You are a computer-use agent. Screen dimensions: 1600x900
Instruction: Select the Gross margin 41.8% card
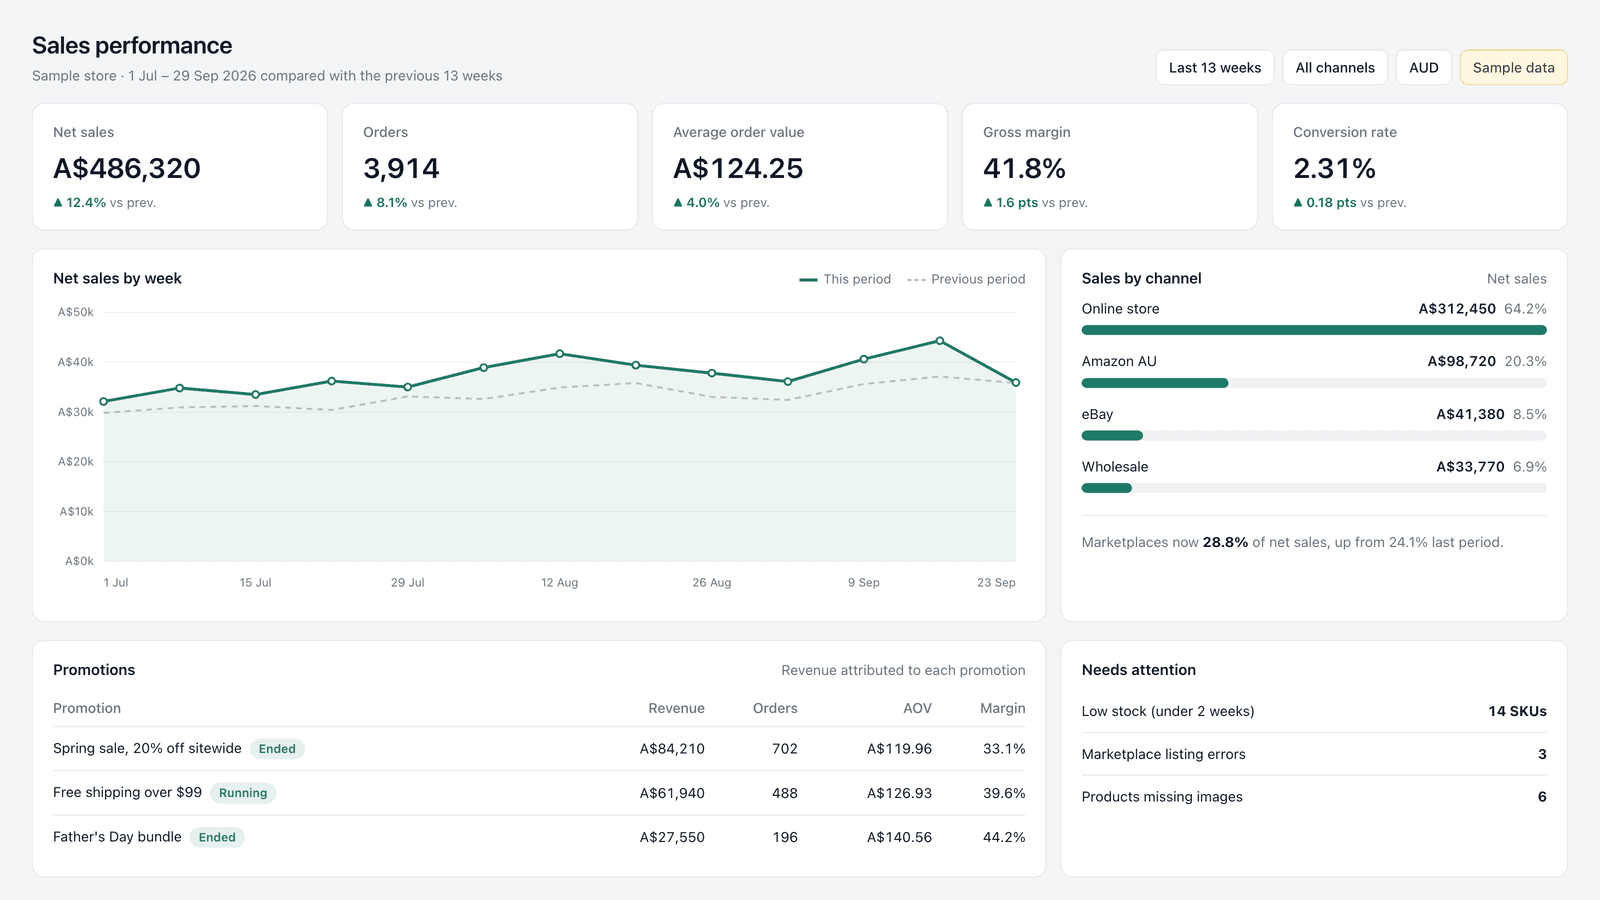[x=1110, y=167]
